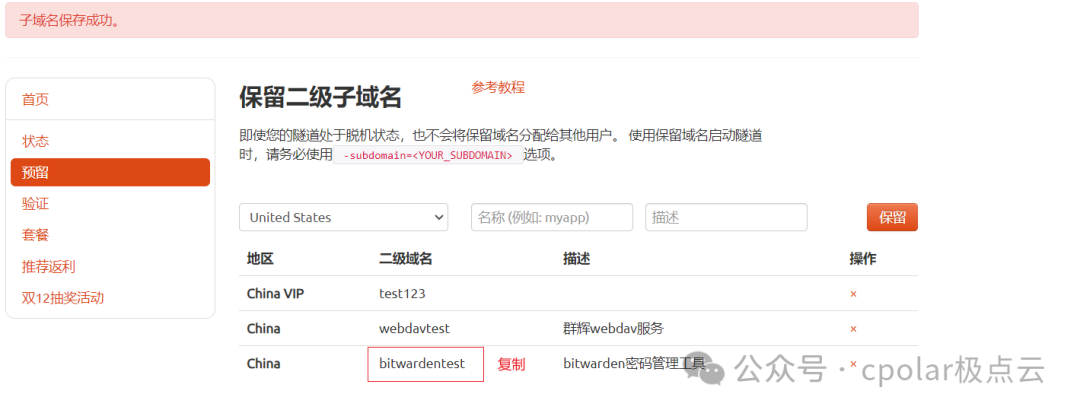
Task: Focus the 描述 description input field
Action: coord(726,218)
